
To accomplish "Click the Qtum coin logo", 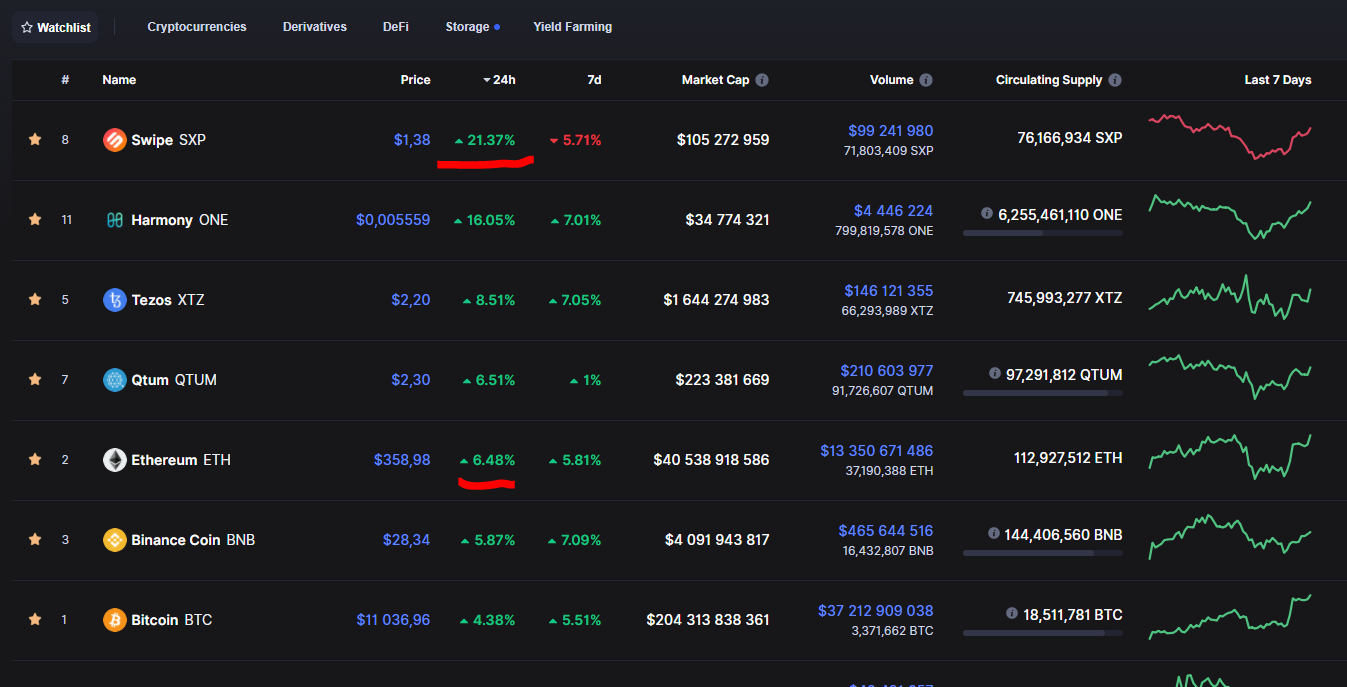I will [x=115, y=380].
